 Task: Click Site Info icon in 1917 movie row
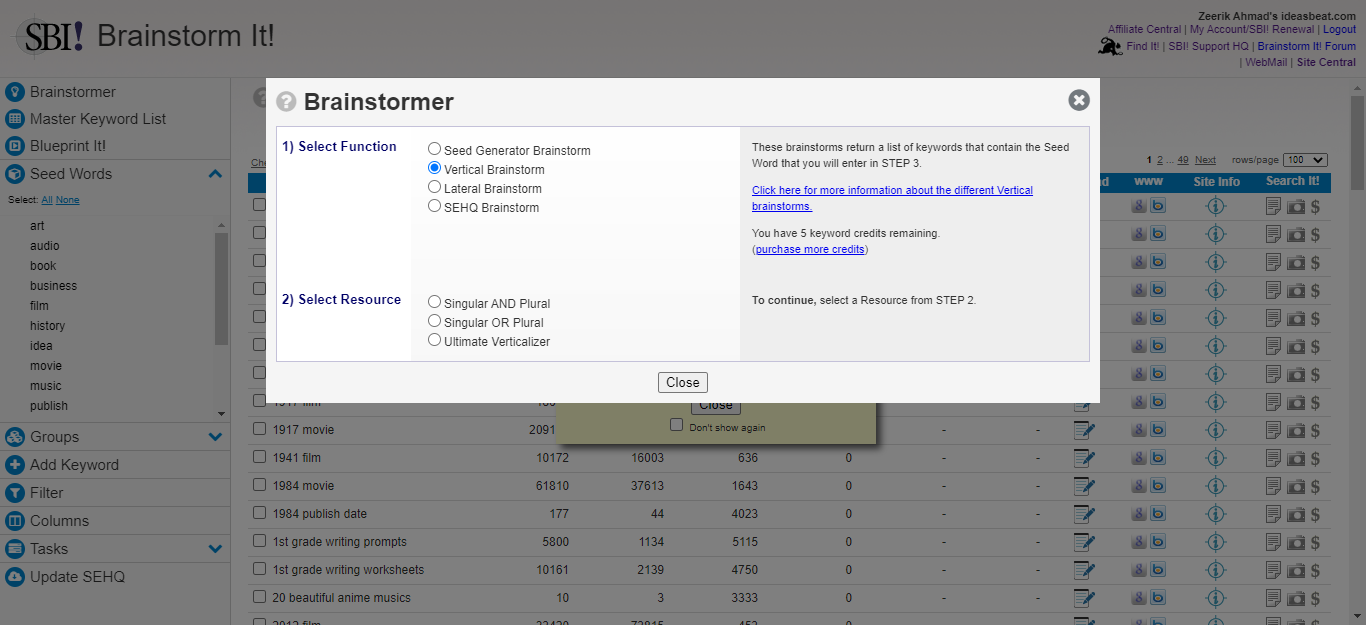pos(1216,430)
